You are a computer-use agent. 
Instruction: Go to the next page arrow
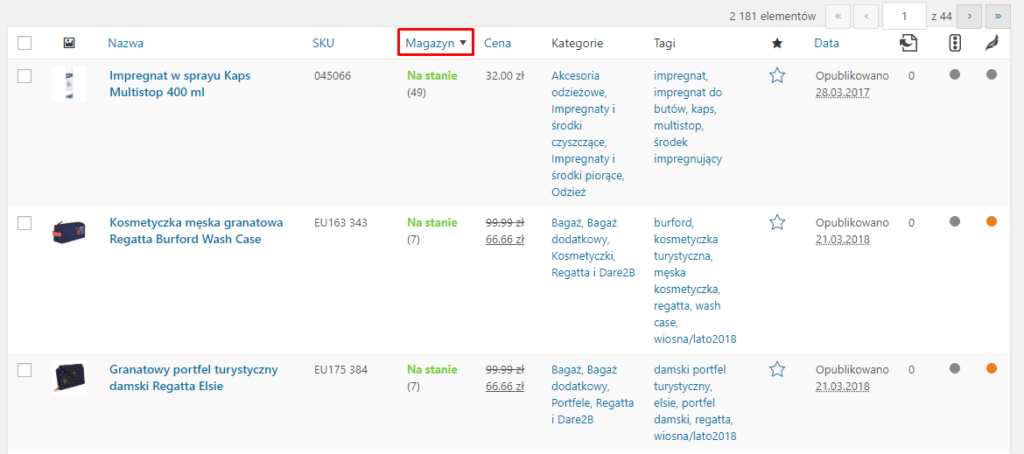point(968,16)
